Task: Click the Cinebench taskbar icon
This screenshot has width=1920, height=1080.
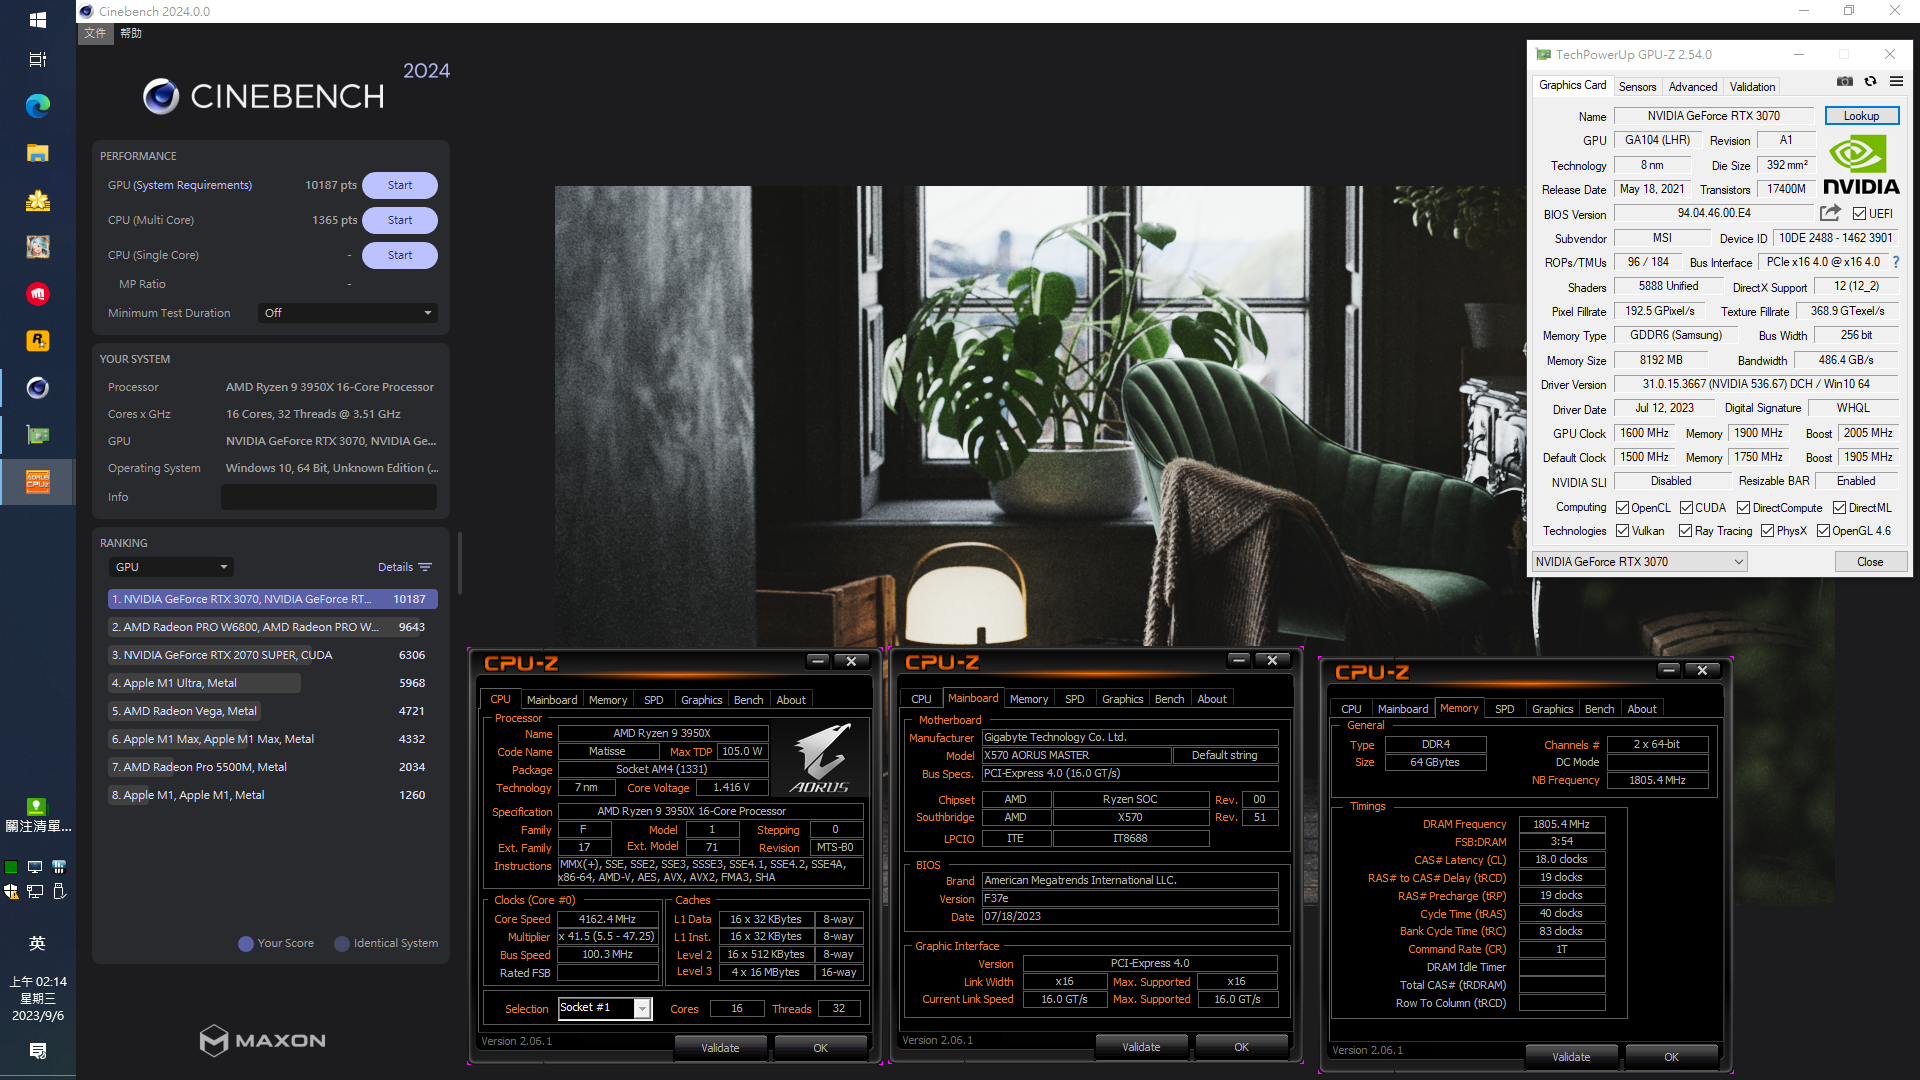Action: 37,388
